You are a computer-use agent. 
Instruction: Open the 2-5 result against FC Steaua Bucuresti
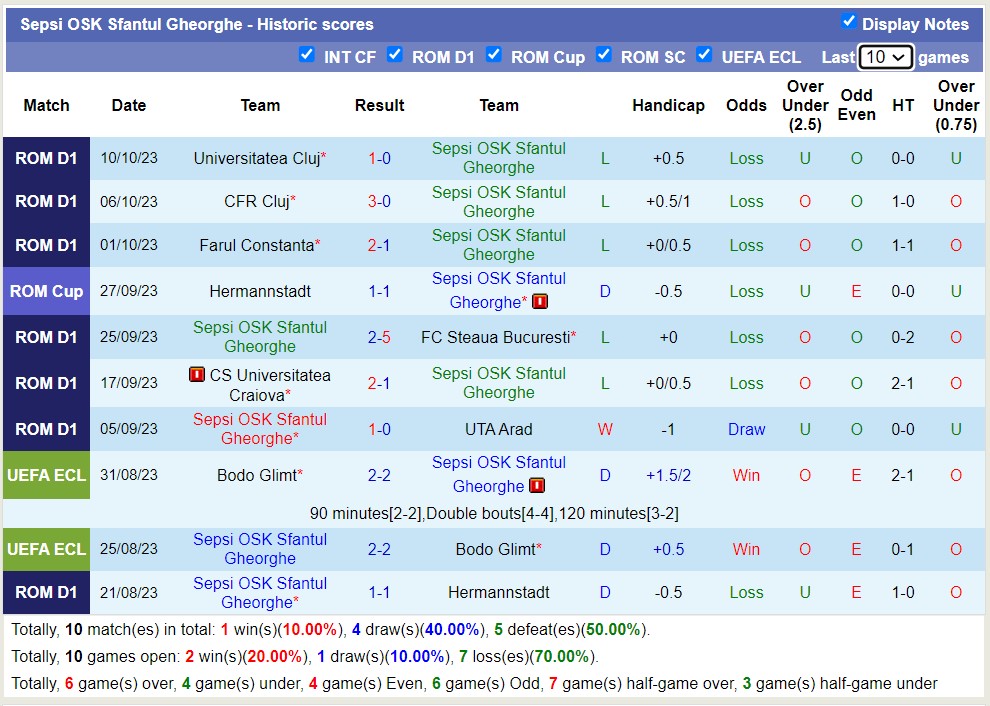379,337
